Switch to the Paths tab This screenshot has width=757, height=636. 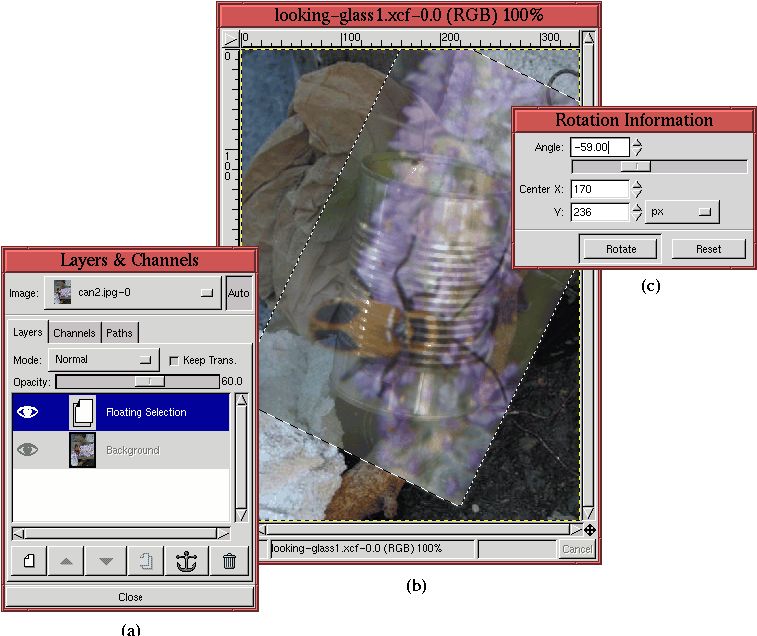click(x=119, y=333)
